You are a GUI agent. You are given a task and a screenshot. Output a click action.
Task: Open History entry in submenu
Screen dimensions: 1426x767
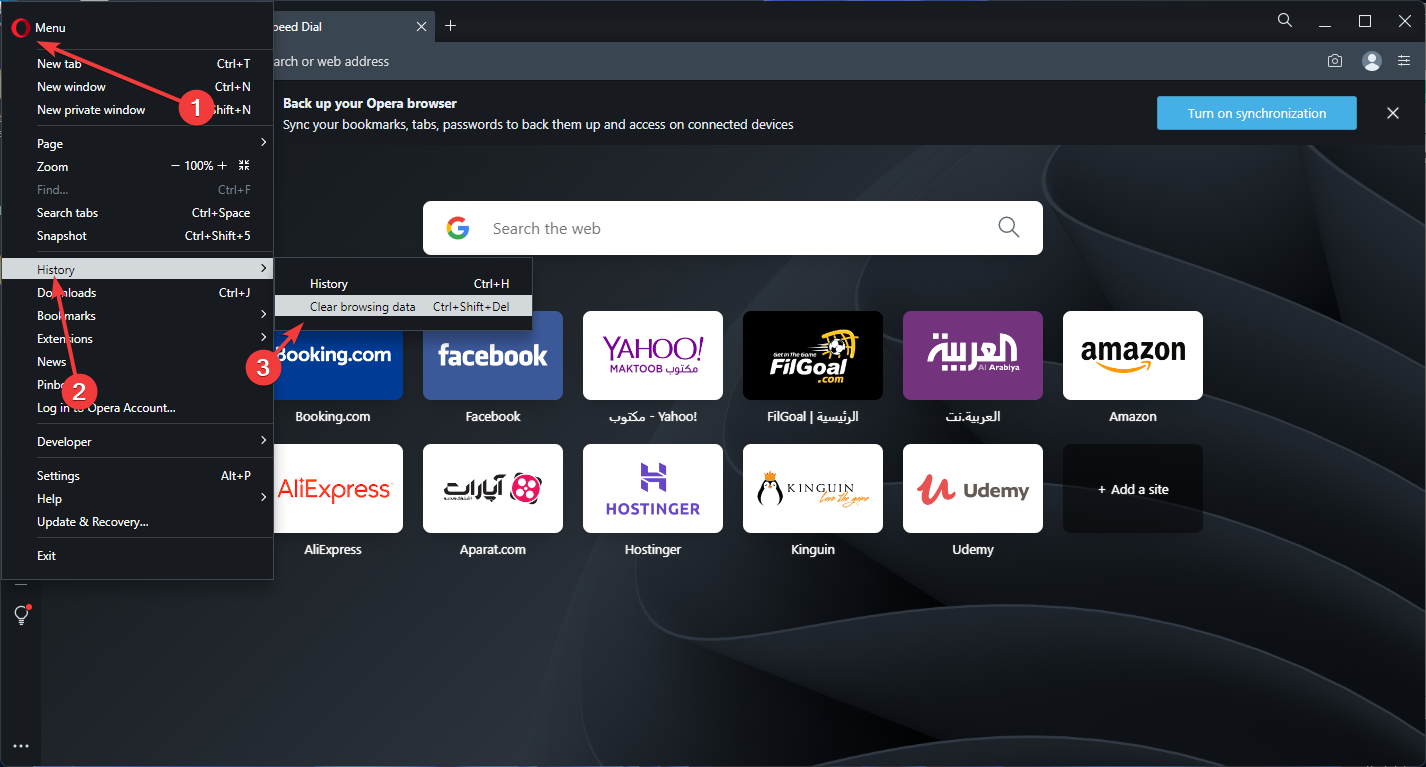(404, 284)
